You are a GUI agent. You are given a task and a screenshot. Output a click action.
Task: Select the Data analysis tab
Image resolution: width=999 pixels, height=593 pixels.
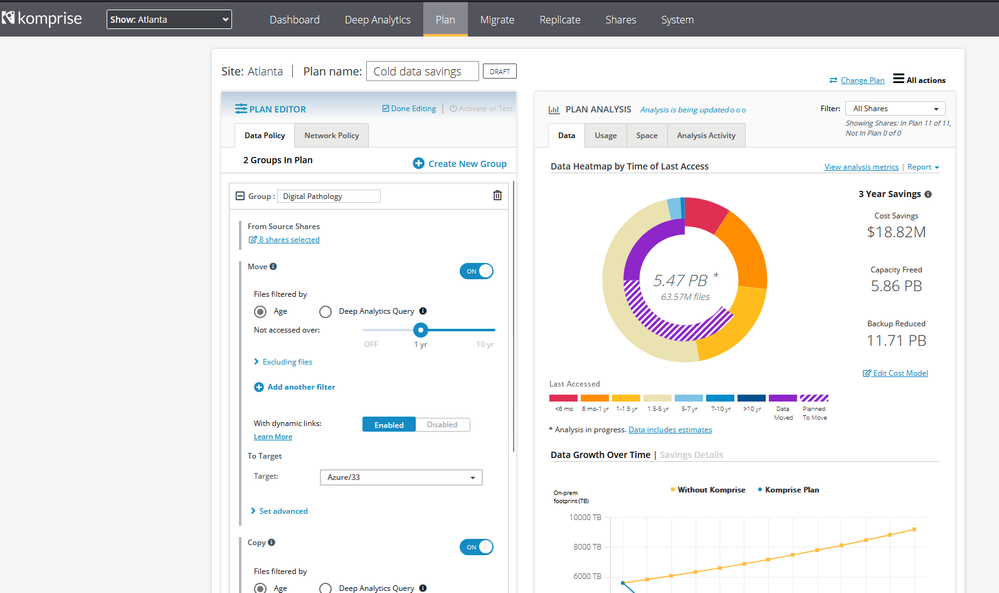566,136
